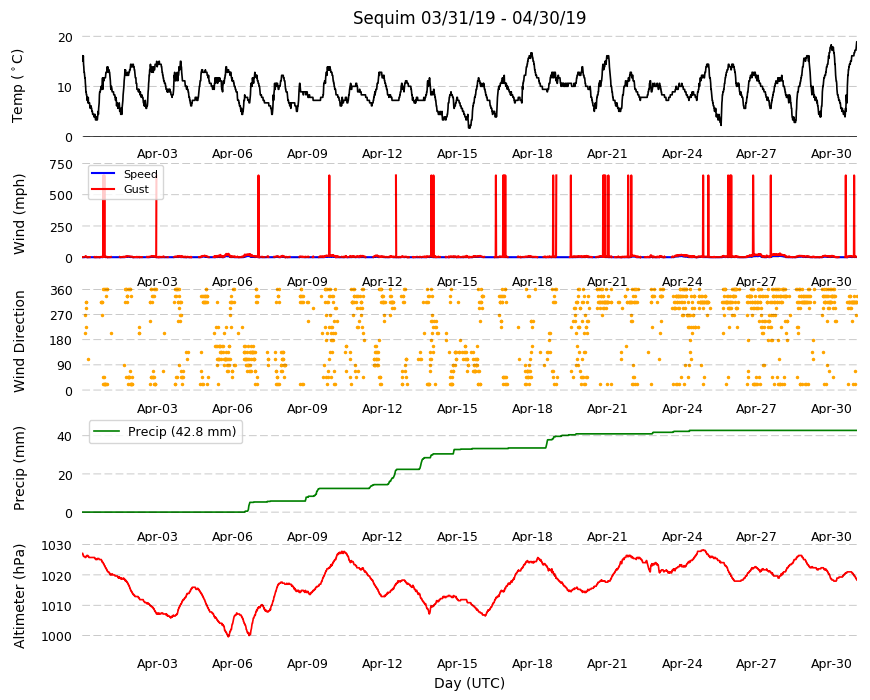Click the Temp (°C) axis label
This screenshot has width=870, height=700.
17,86
